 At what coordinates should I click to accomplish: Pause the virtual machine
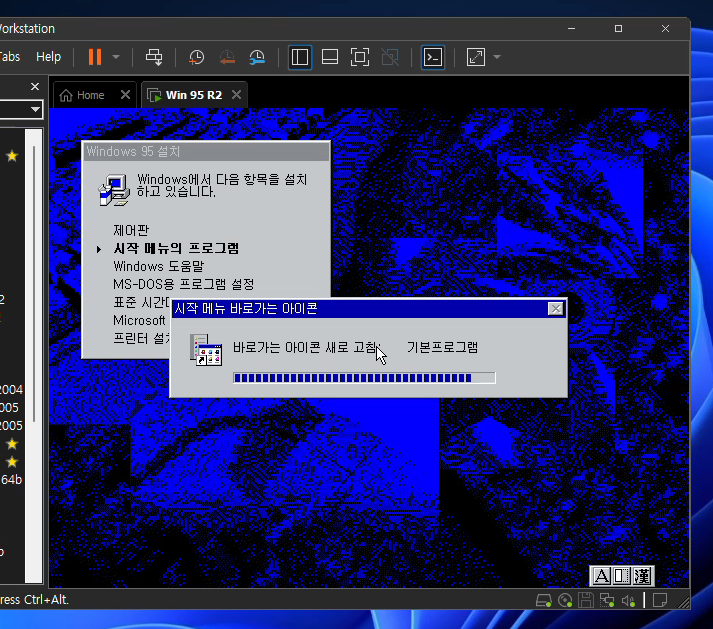click(95, 57)
